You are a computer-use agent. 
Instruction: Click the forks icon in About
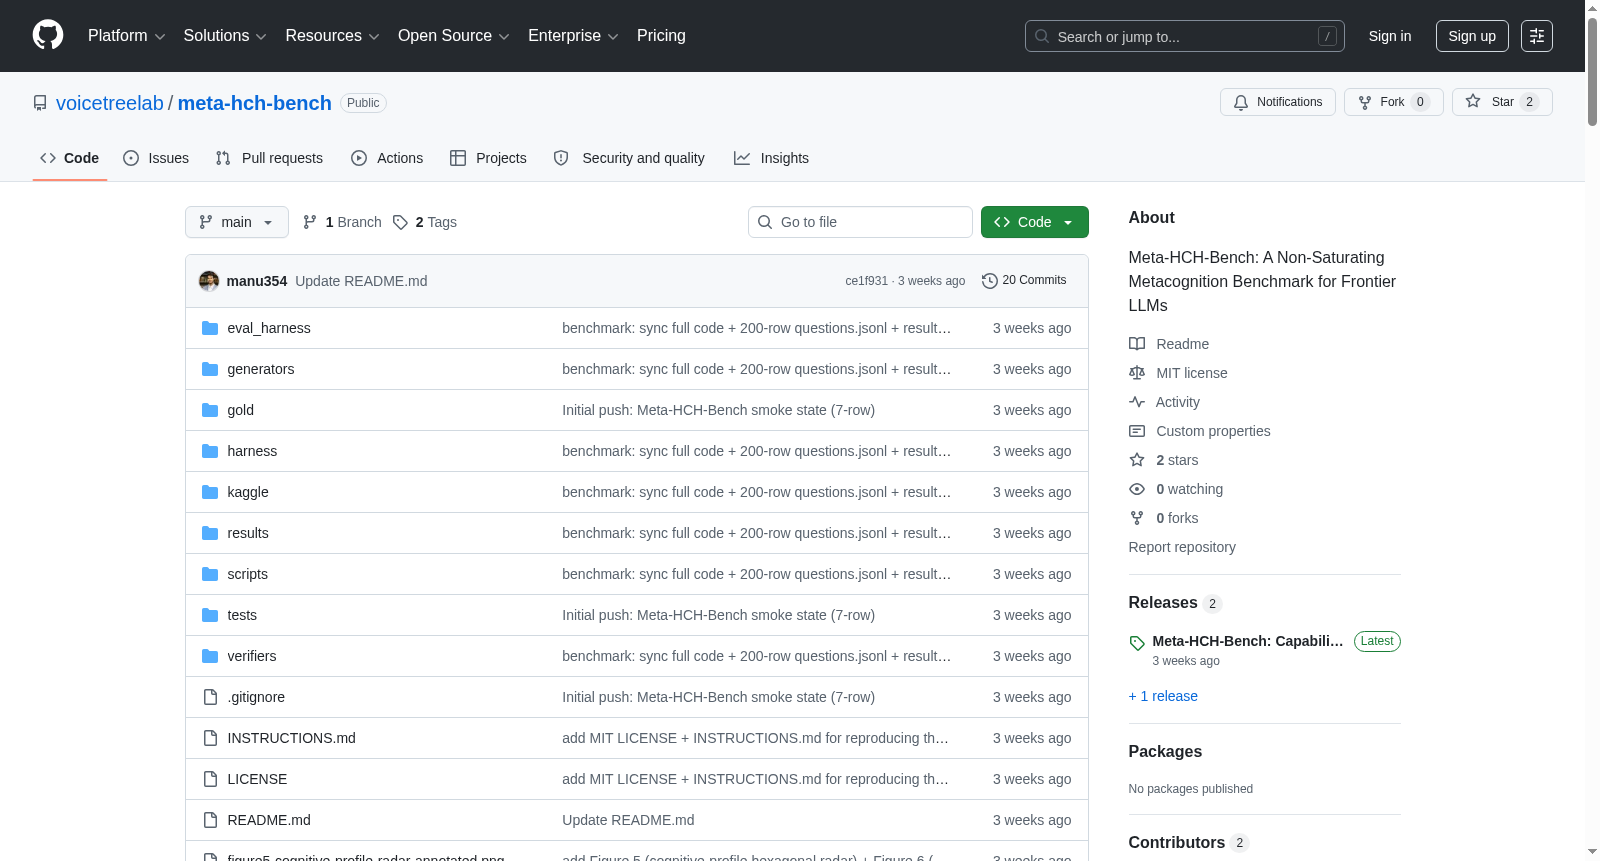point(1137,518)
